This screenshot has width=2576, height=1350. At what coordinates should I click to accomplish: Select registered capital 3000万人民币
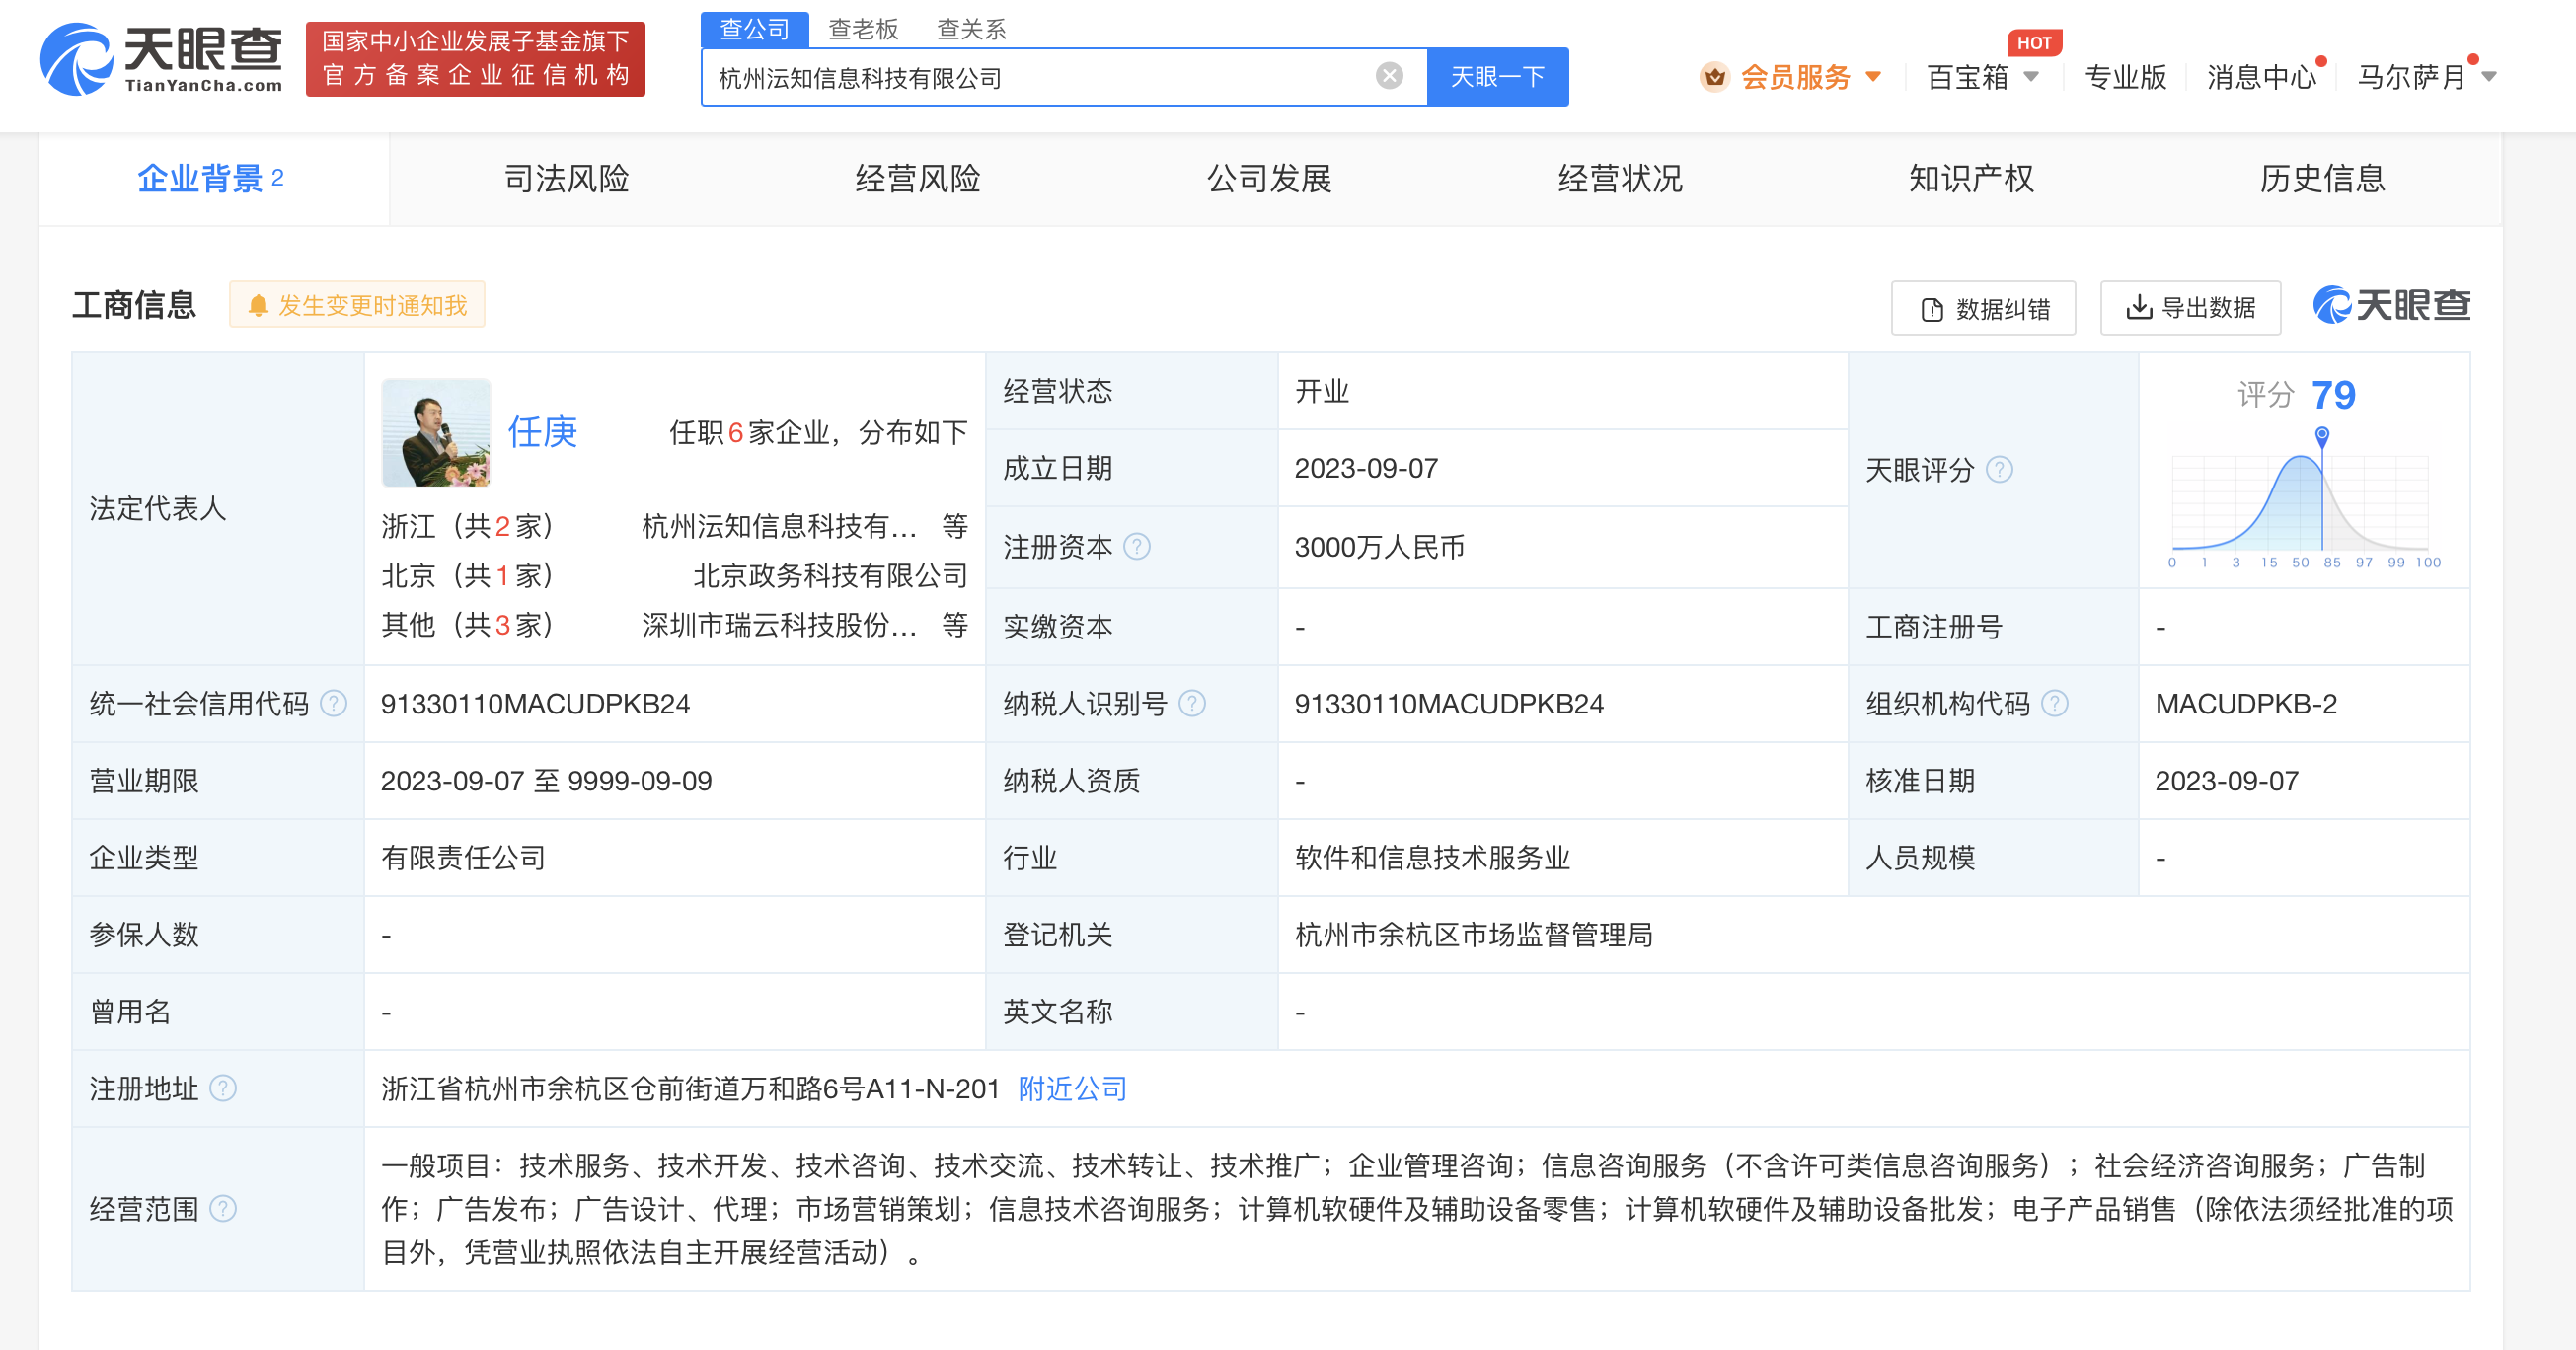[x=1379, y=547]
